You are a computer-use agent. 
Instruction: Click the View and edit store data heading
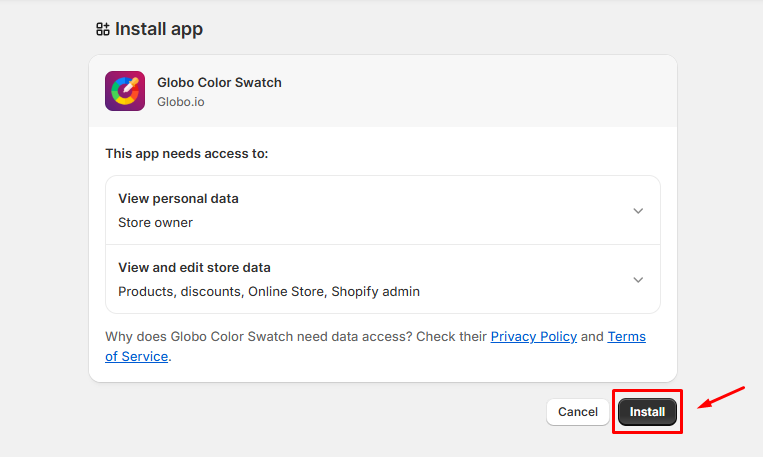[194, 268]
